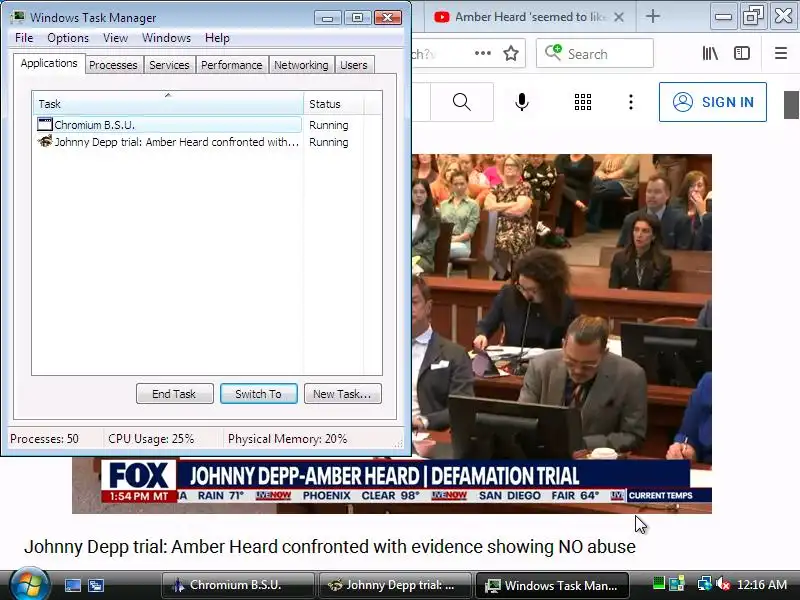800x600 pixels.
Task: Click the muted volume tray icon
Action: click(723, 584)
